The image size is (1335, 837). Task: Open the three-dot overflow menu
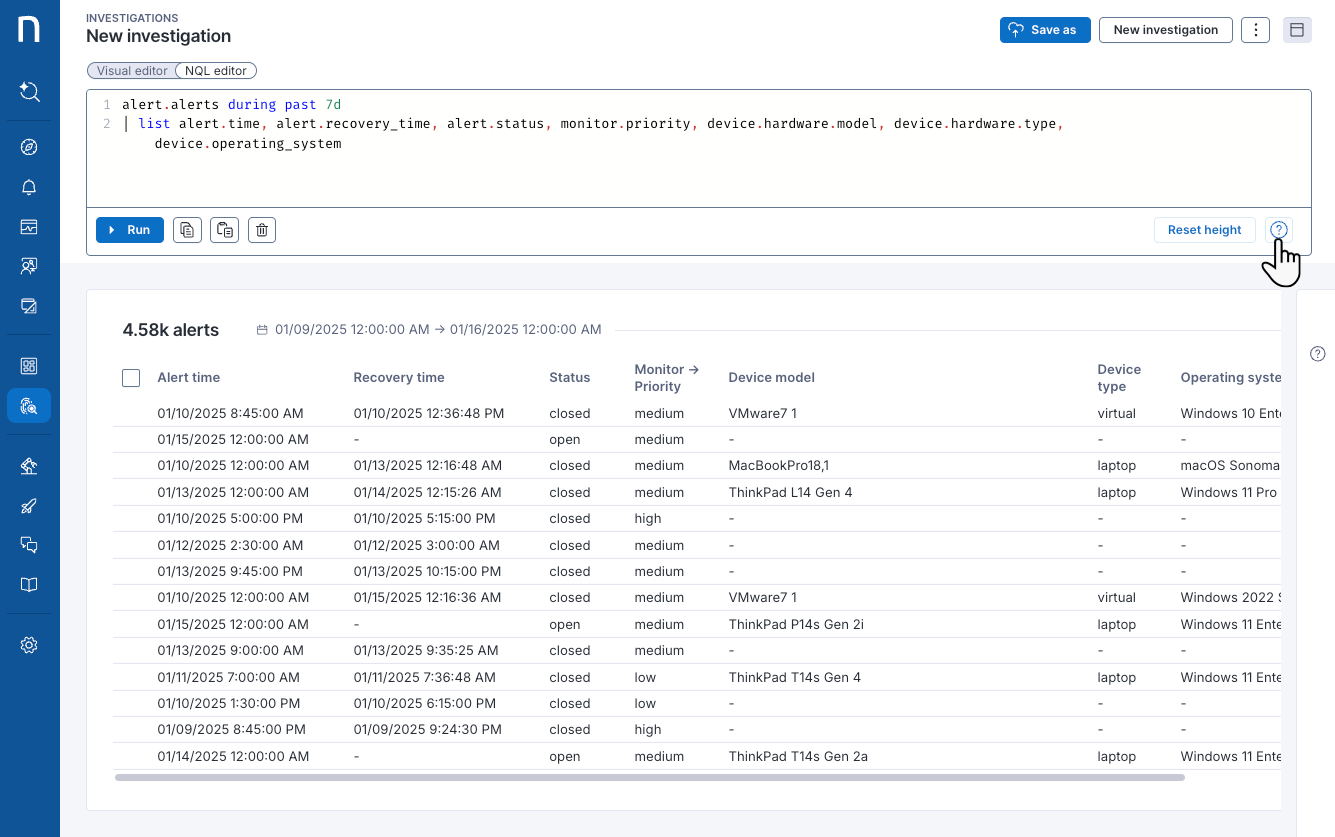click(1255, 30)
